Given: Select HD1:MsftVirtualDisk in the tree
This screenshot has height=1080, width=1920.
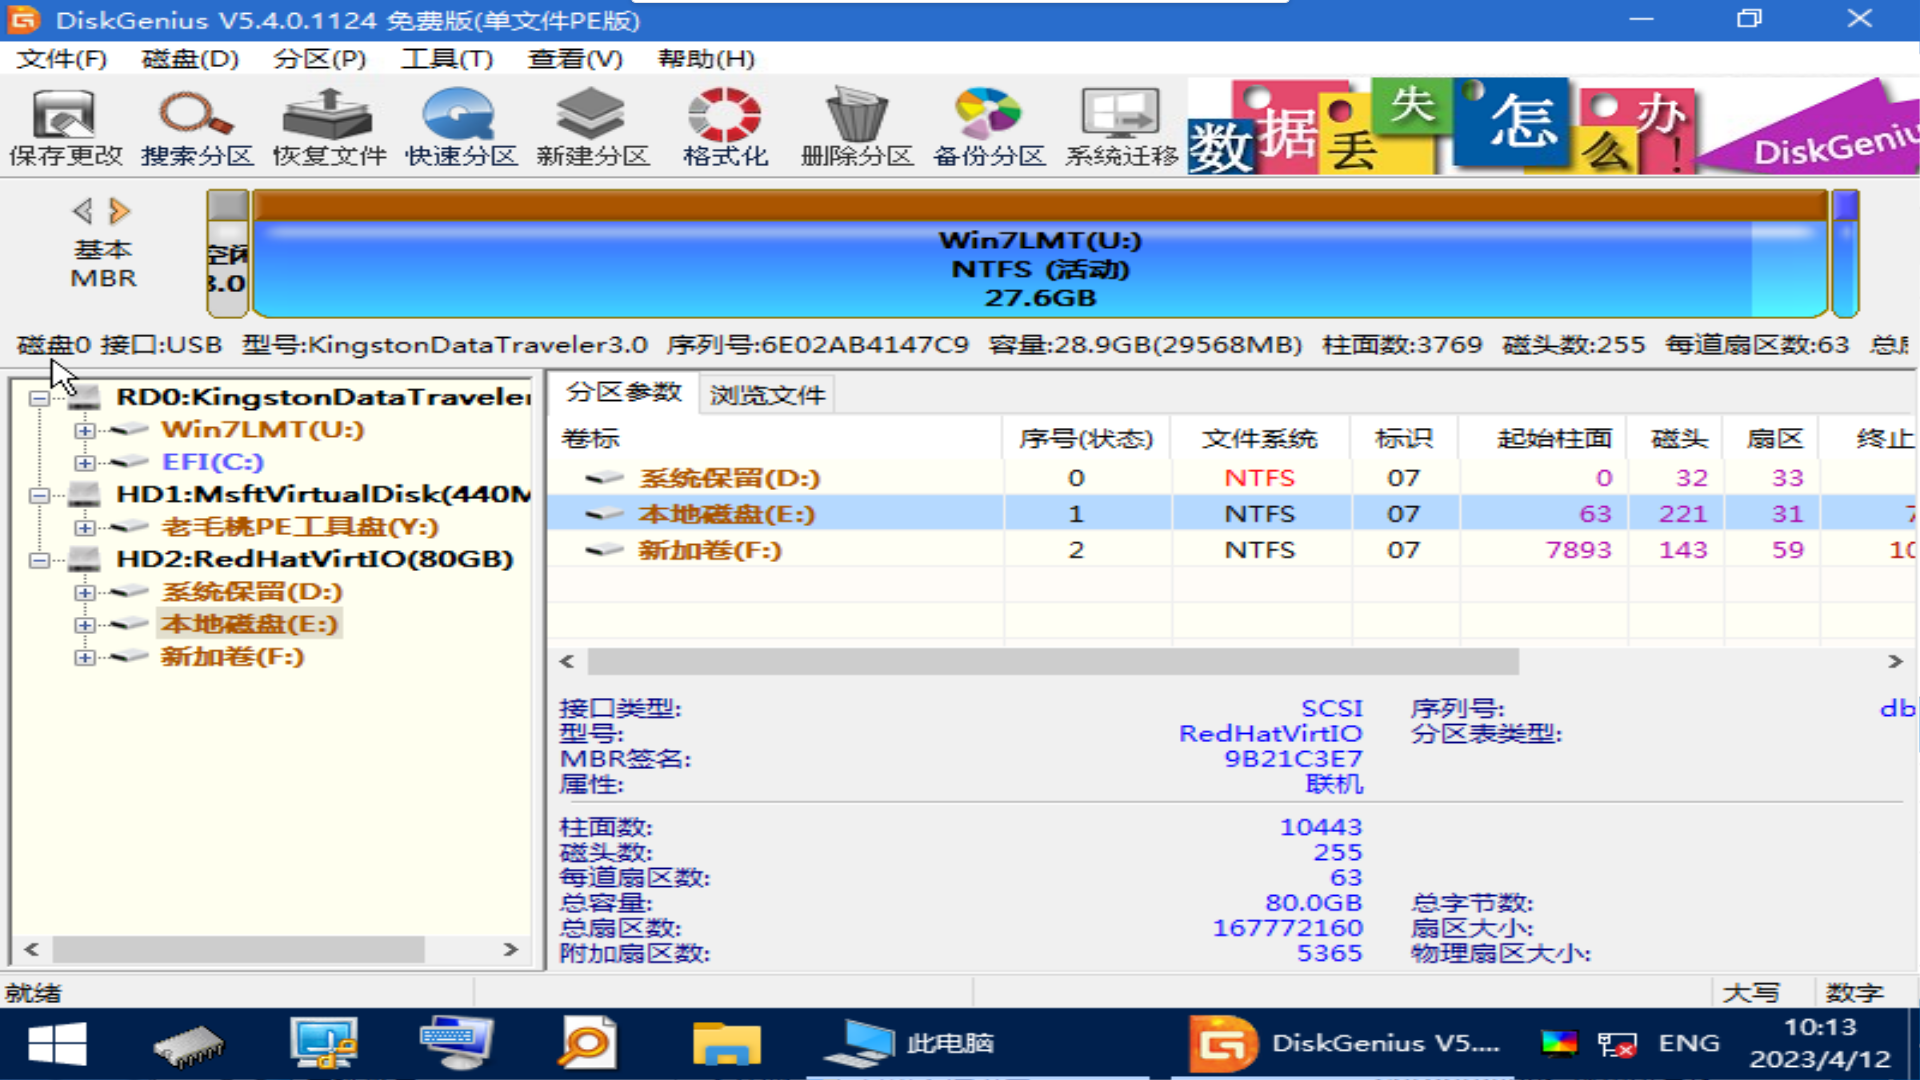Looking at the screenshot, I should pos(323,494).
